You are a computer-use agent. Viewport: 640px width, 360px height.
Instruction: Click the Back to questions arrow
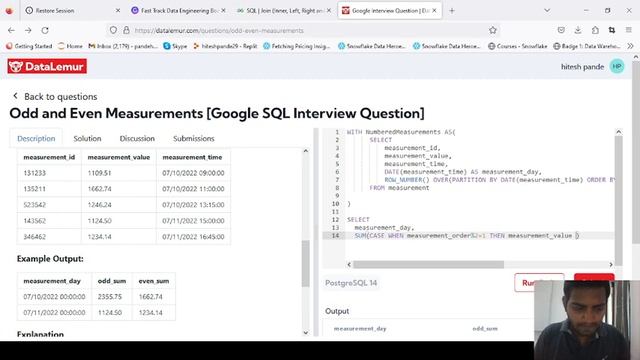pos(15,96)
